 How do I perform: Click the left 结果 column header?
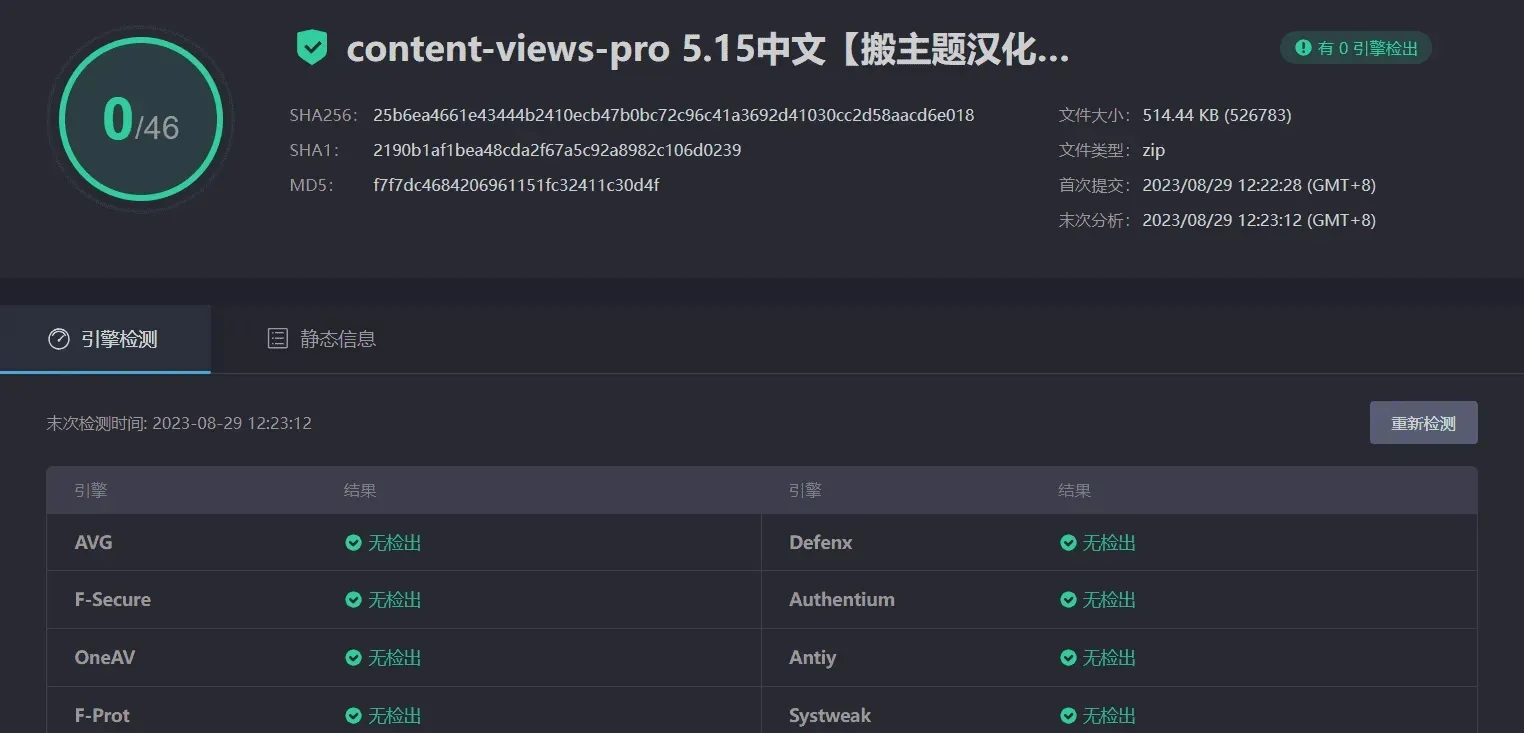[360, 491]
